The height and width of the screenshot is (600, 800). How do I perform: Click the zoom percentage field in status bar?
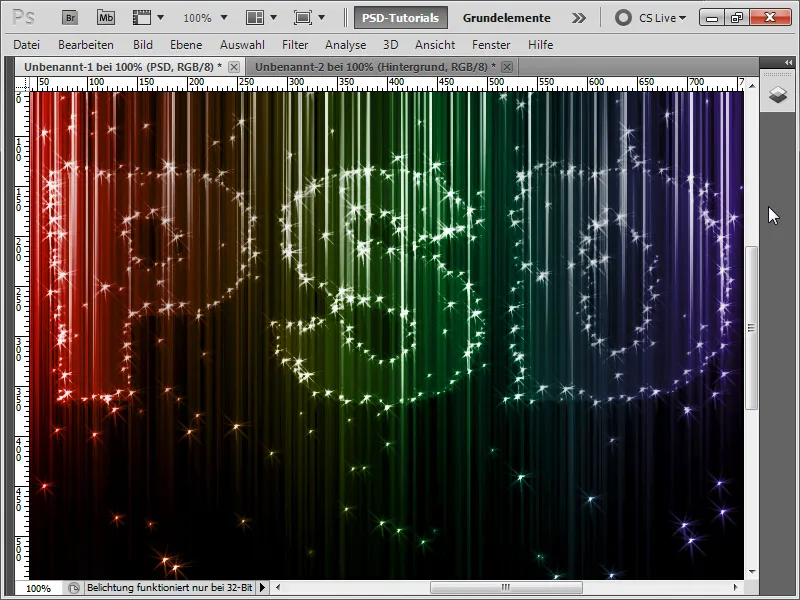(x=39, y=588)
